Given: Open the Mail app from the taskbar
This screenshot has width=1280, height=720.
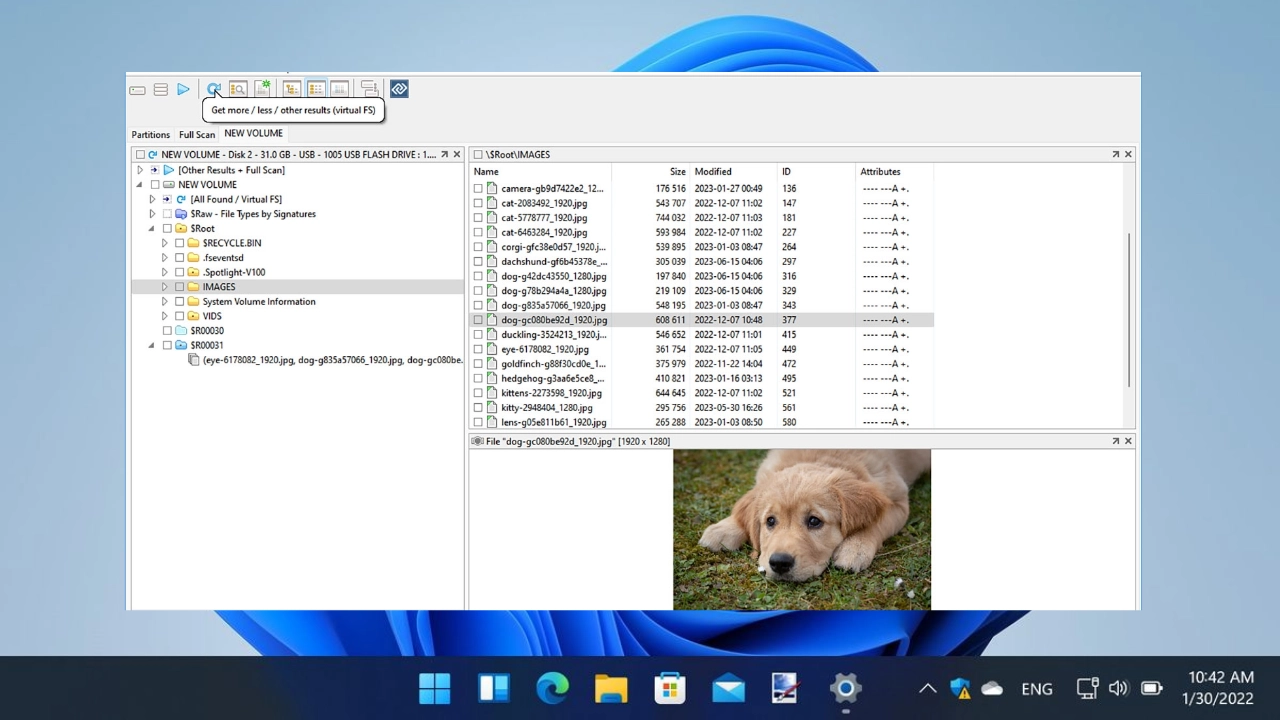Looking at the screenshot, I should 728,688.
